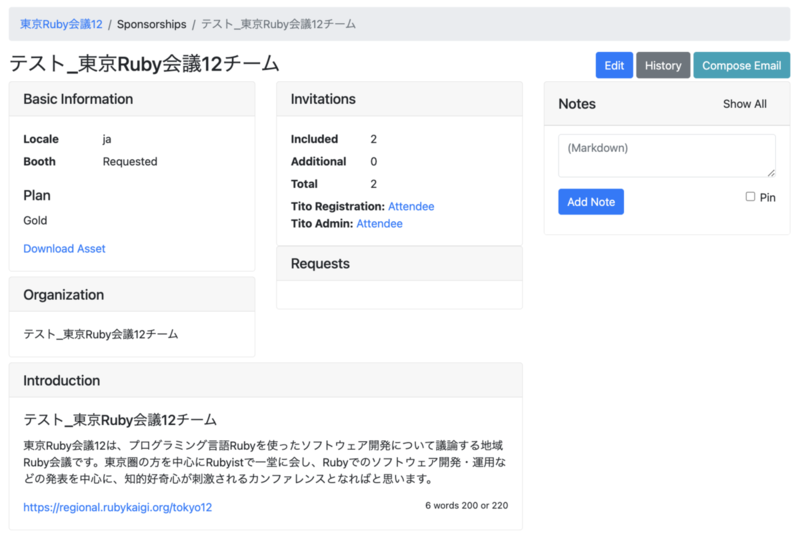Screen dimensions: 800x535
Task: Toggle the Pin checkbox
Action: (x=750, y=196)
